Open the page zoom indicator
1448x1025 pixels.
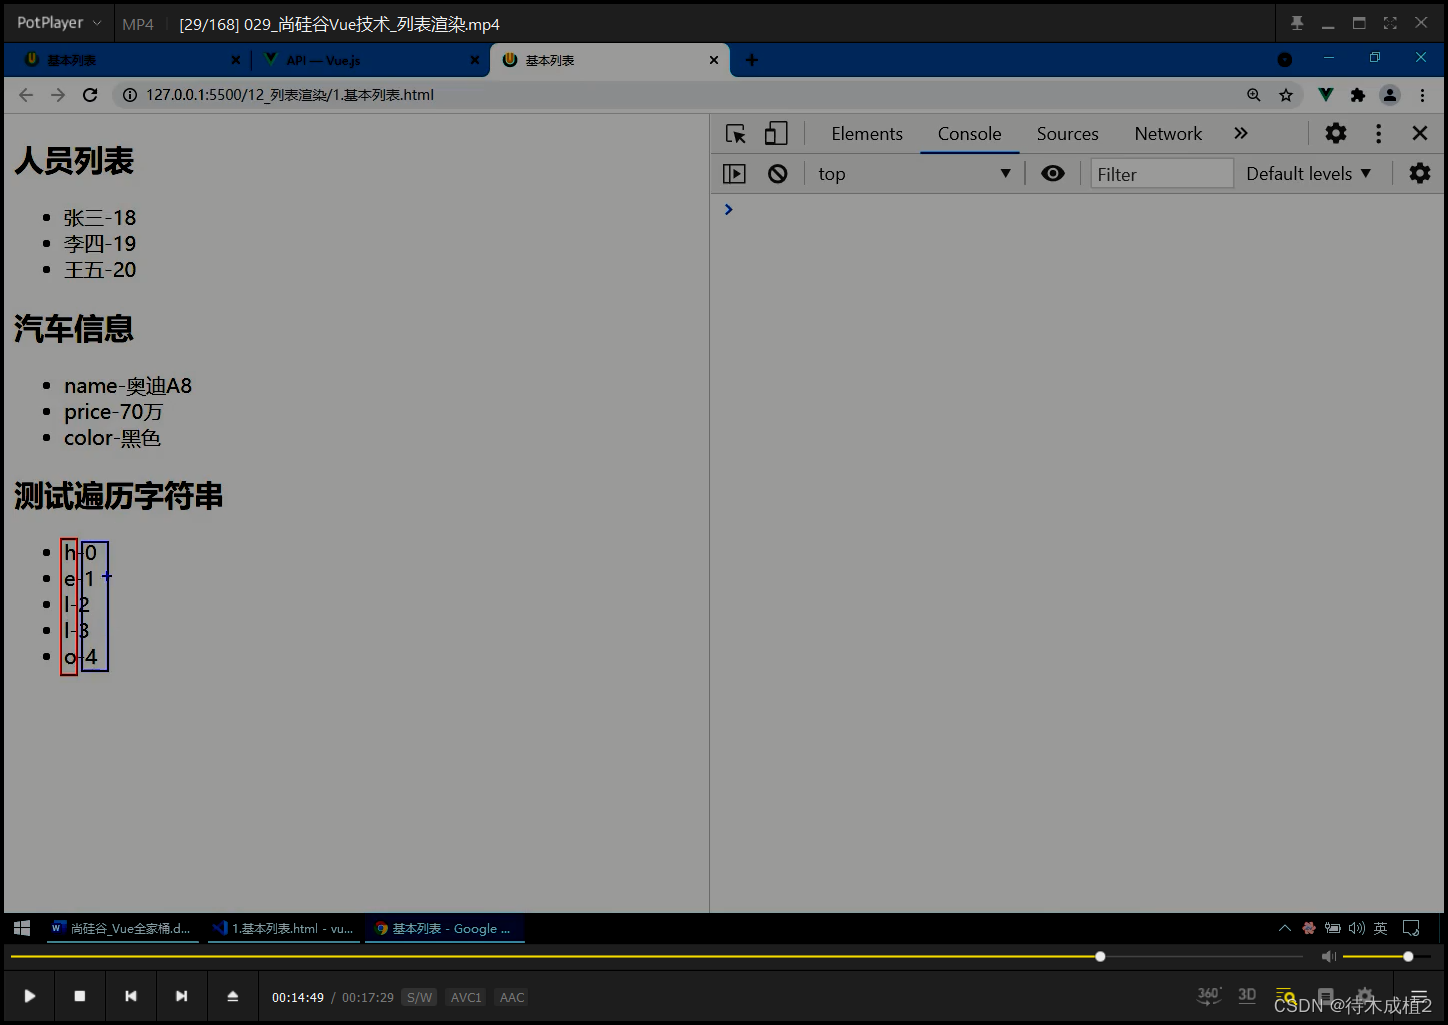point(1254,95)
